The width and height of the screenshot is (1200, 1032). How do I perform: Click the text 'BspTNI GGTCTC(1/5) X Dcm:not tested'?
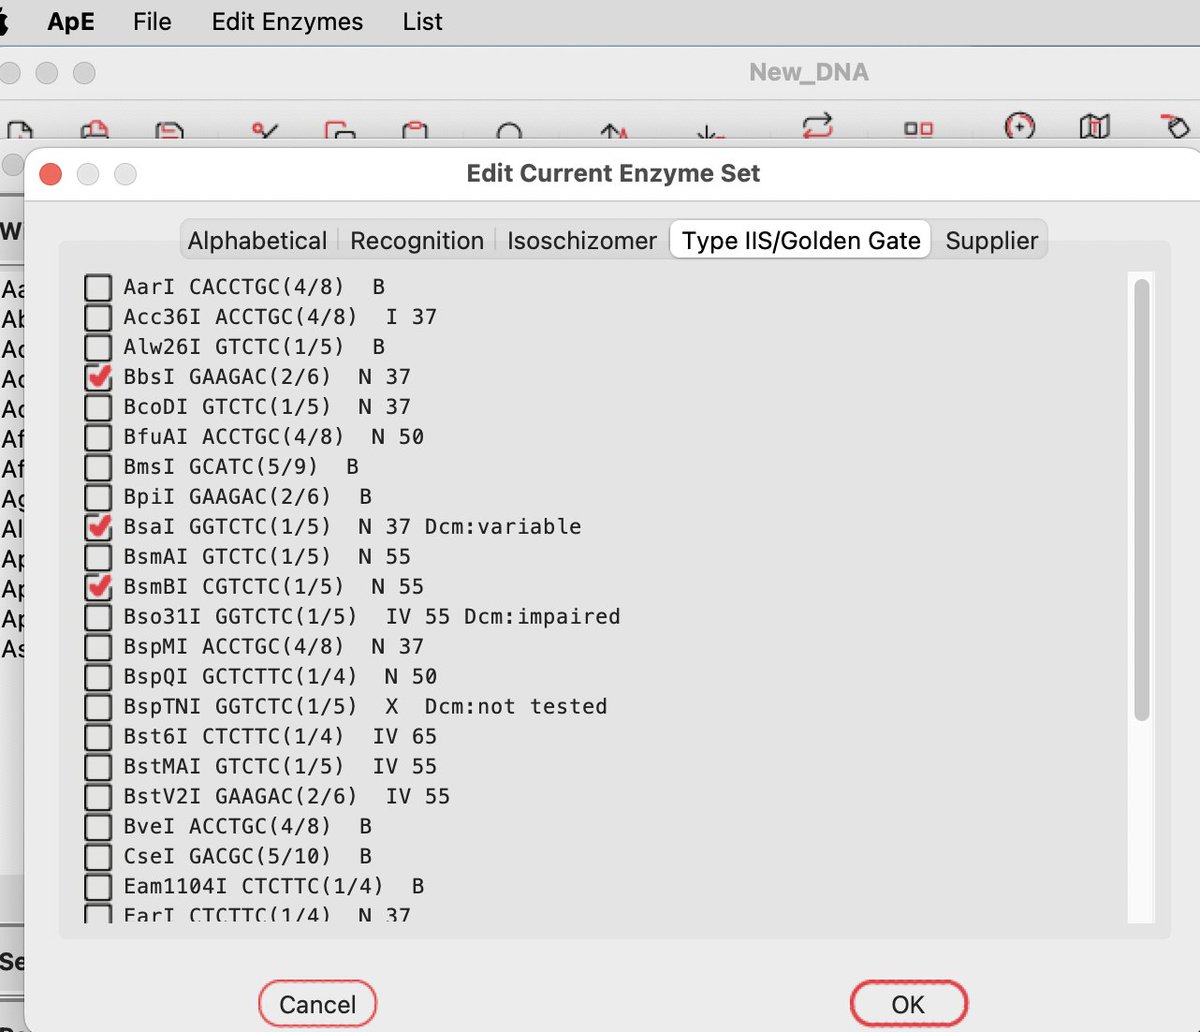(x=365, y=708)
